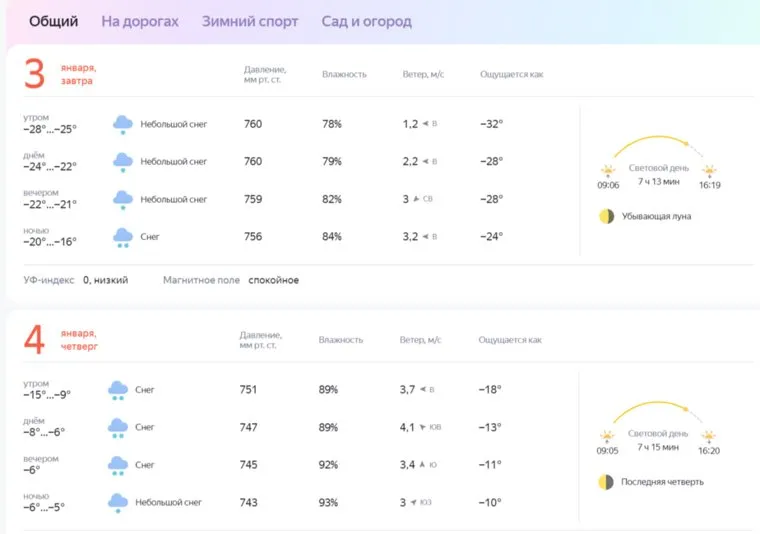Viewport: 760px width, 534px height.
Task: Click the 16:20 sunset sun icon
Action: tap(709, 437)
